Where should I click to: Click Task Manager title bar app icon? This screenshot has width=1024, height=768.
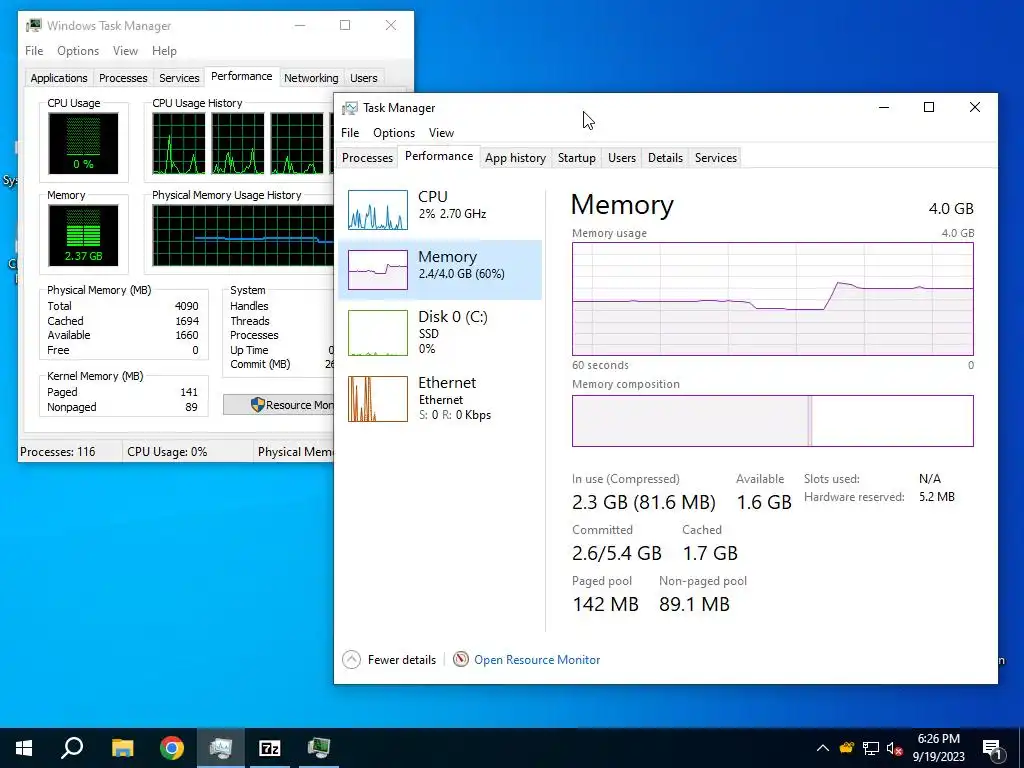tap(350, 108)
